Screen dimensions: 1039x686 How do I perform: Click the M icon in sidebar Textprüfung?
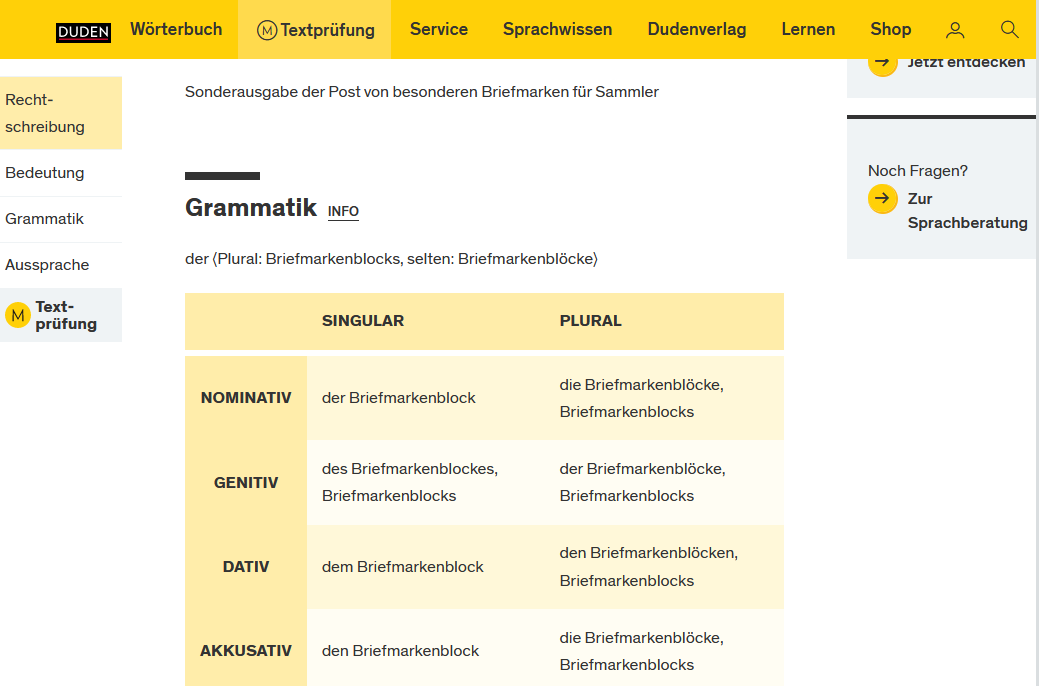18,315
